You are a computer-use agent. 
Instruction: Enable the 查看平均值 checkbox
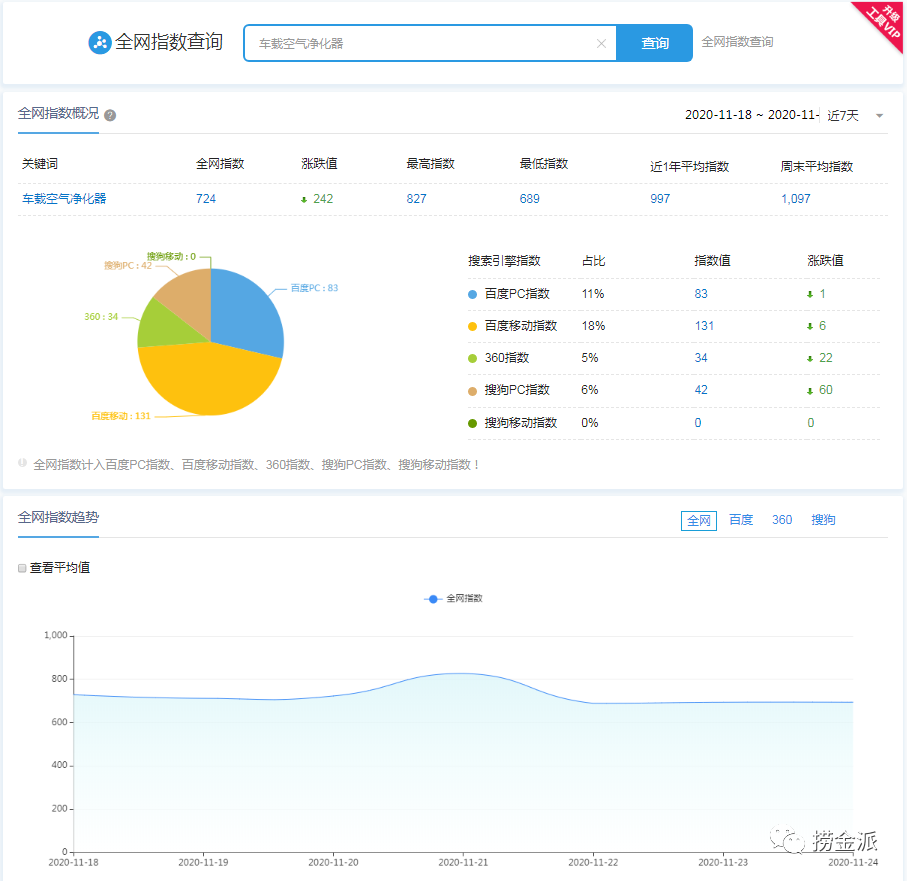tap(23, 568)
